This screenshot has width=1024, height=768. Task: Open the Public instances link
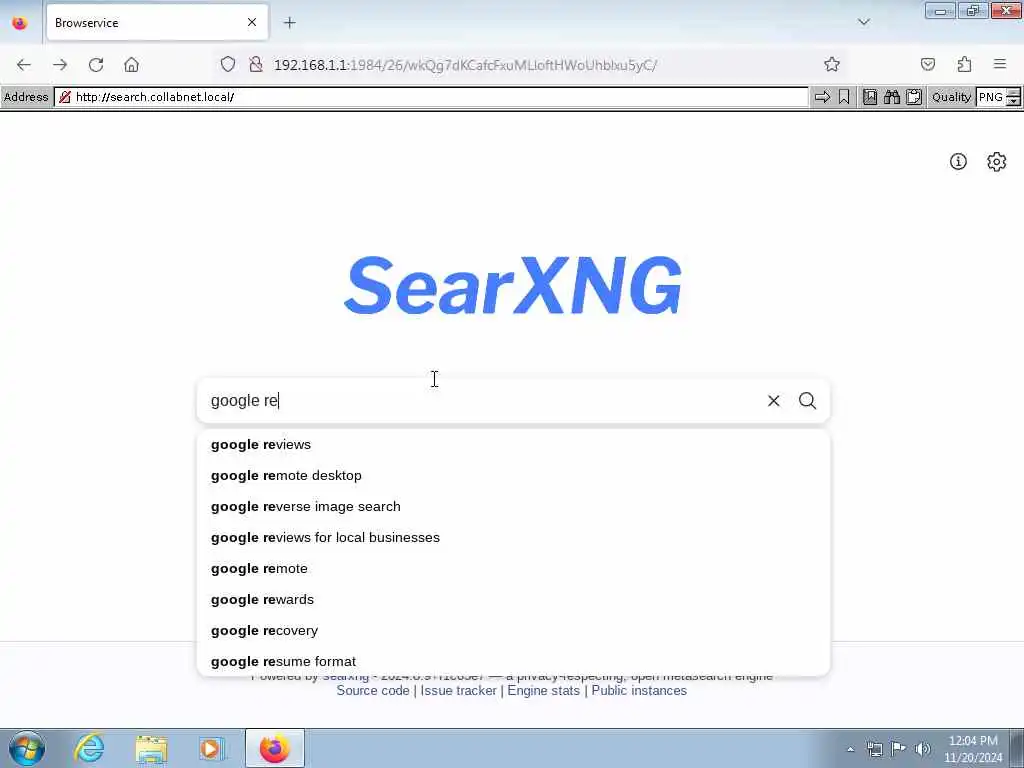[639, 691]
